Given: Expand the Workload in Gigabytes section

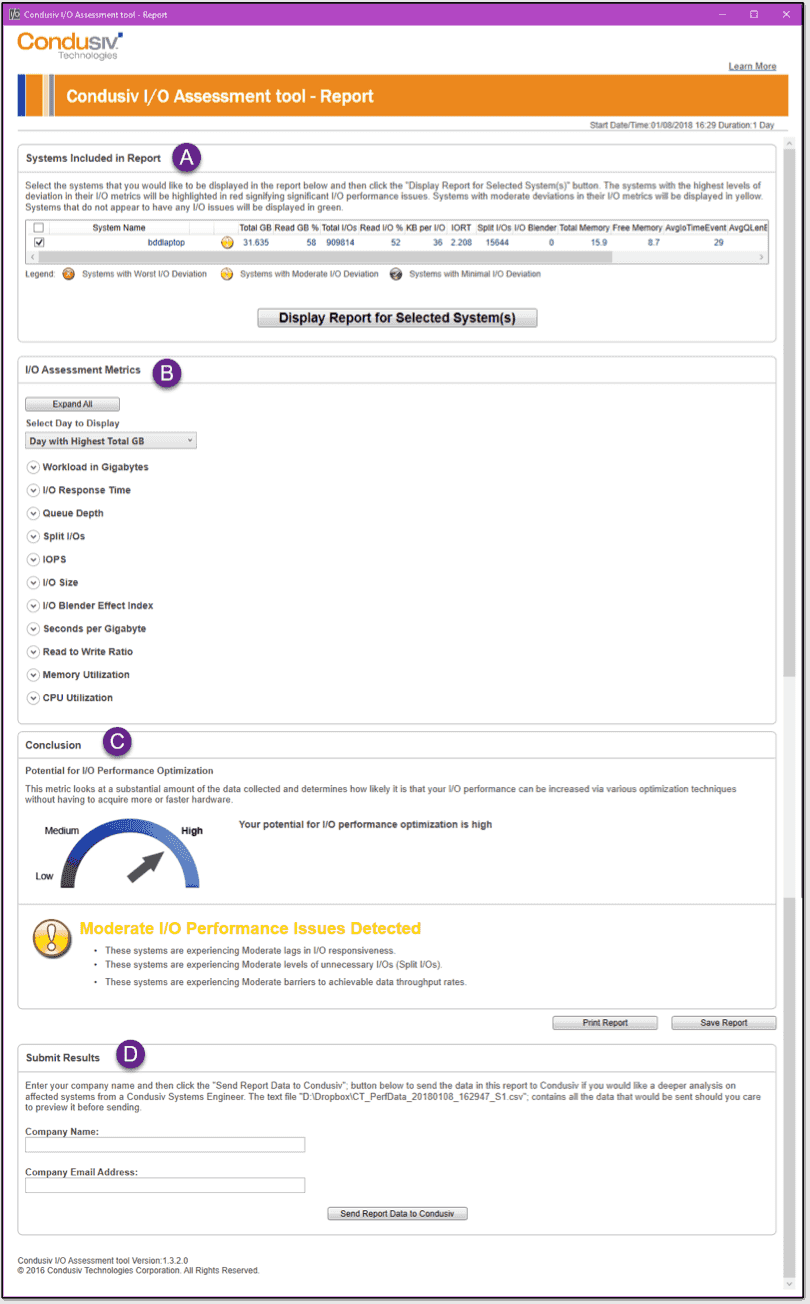Looking at the screenshot, I should pos(33,467).
